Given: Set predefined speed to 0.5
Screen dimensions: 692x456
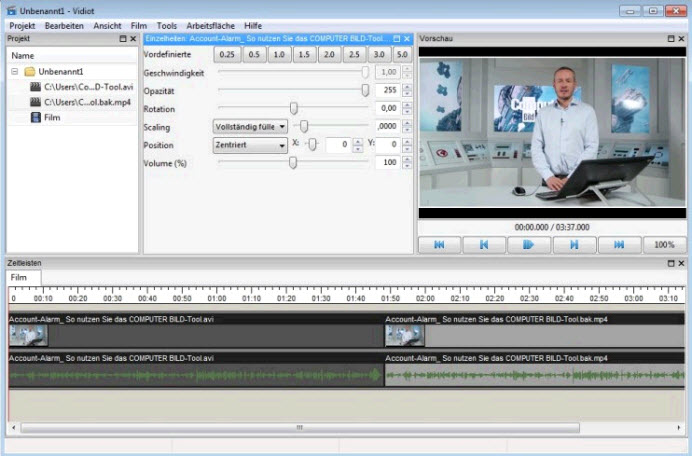Looking at the screenshot, I should 254,55.
